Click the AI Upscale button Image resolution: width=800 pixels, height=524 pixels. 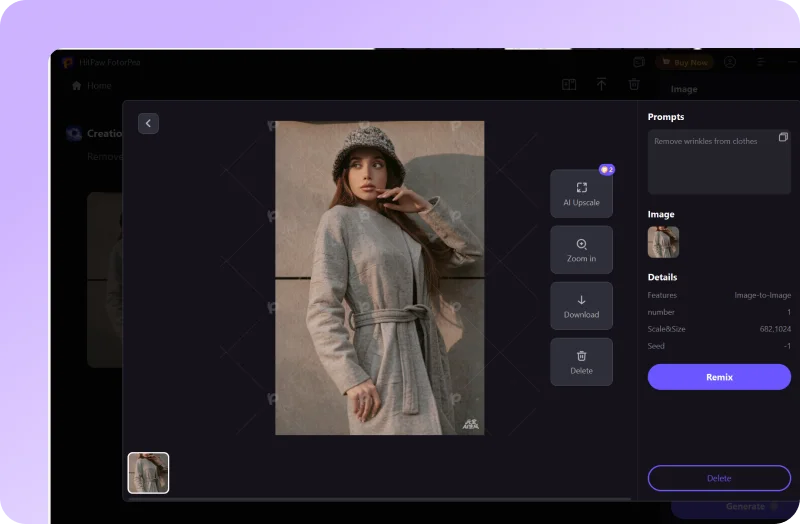581,194
